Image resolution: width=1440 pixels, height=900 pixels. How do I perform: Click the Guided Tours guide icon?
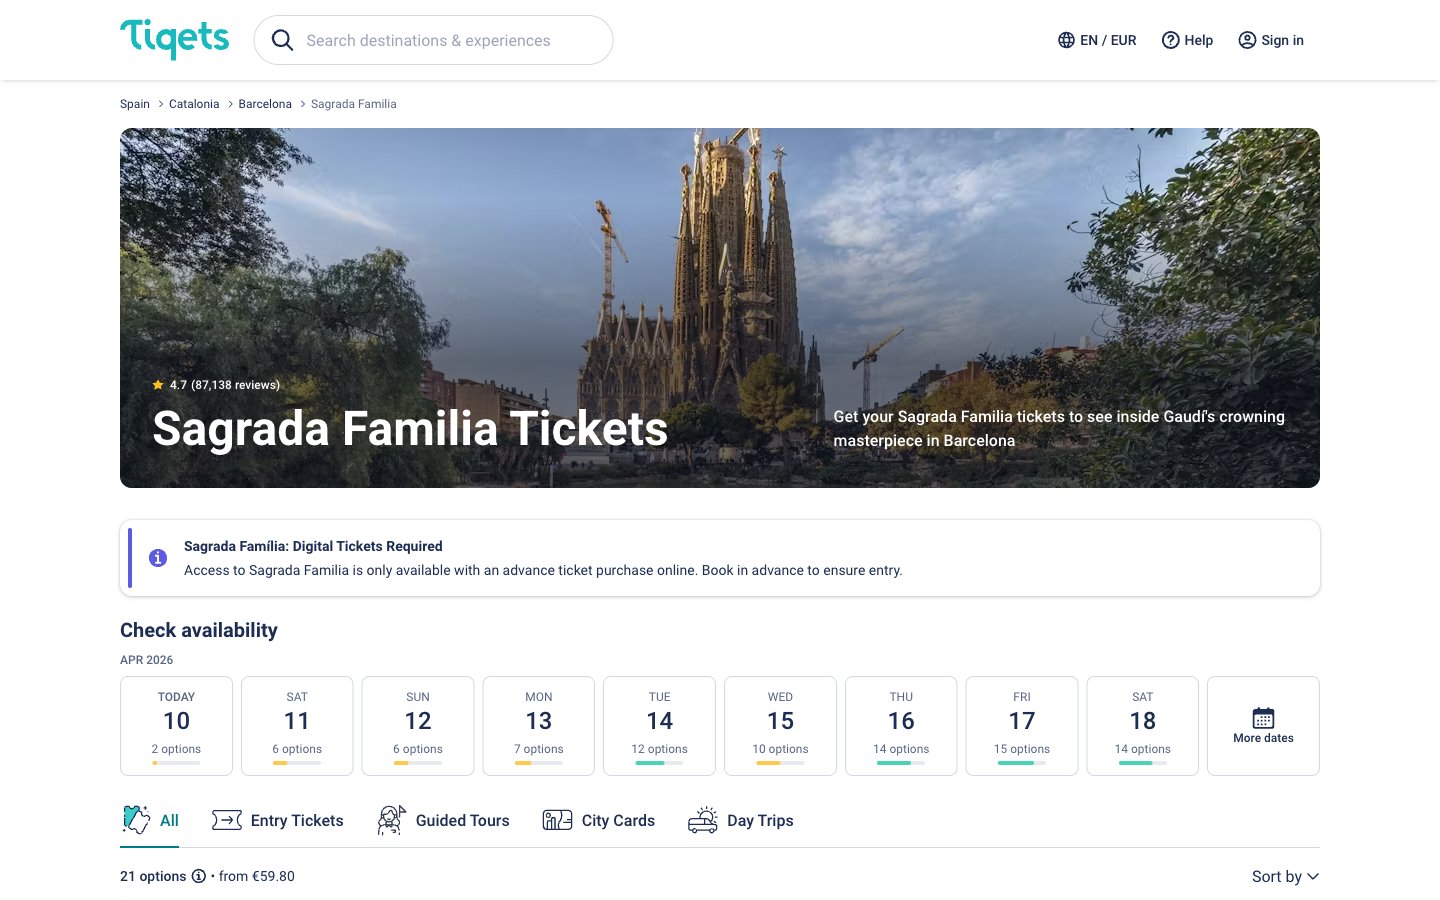click(x=391, y=820)
